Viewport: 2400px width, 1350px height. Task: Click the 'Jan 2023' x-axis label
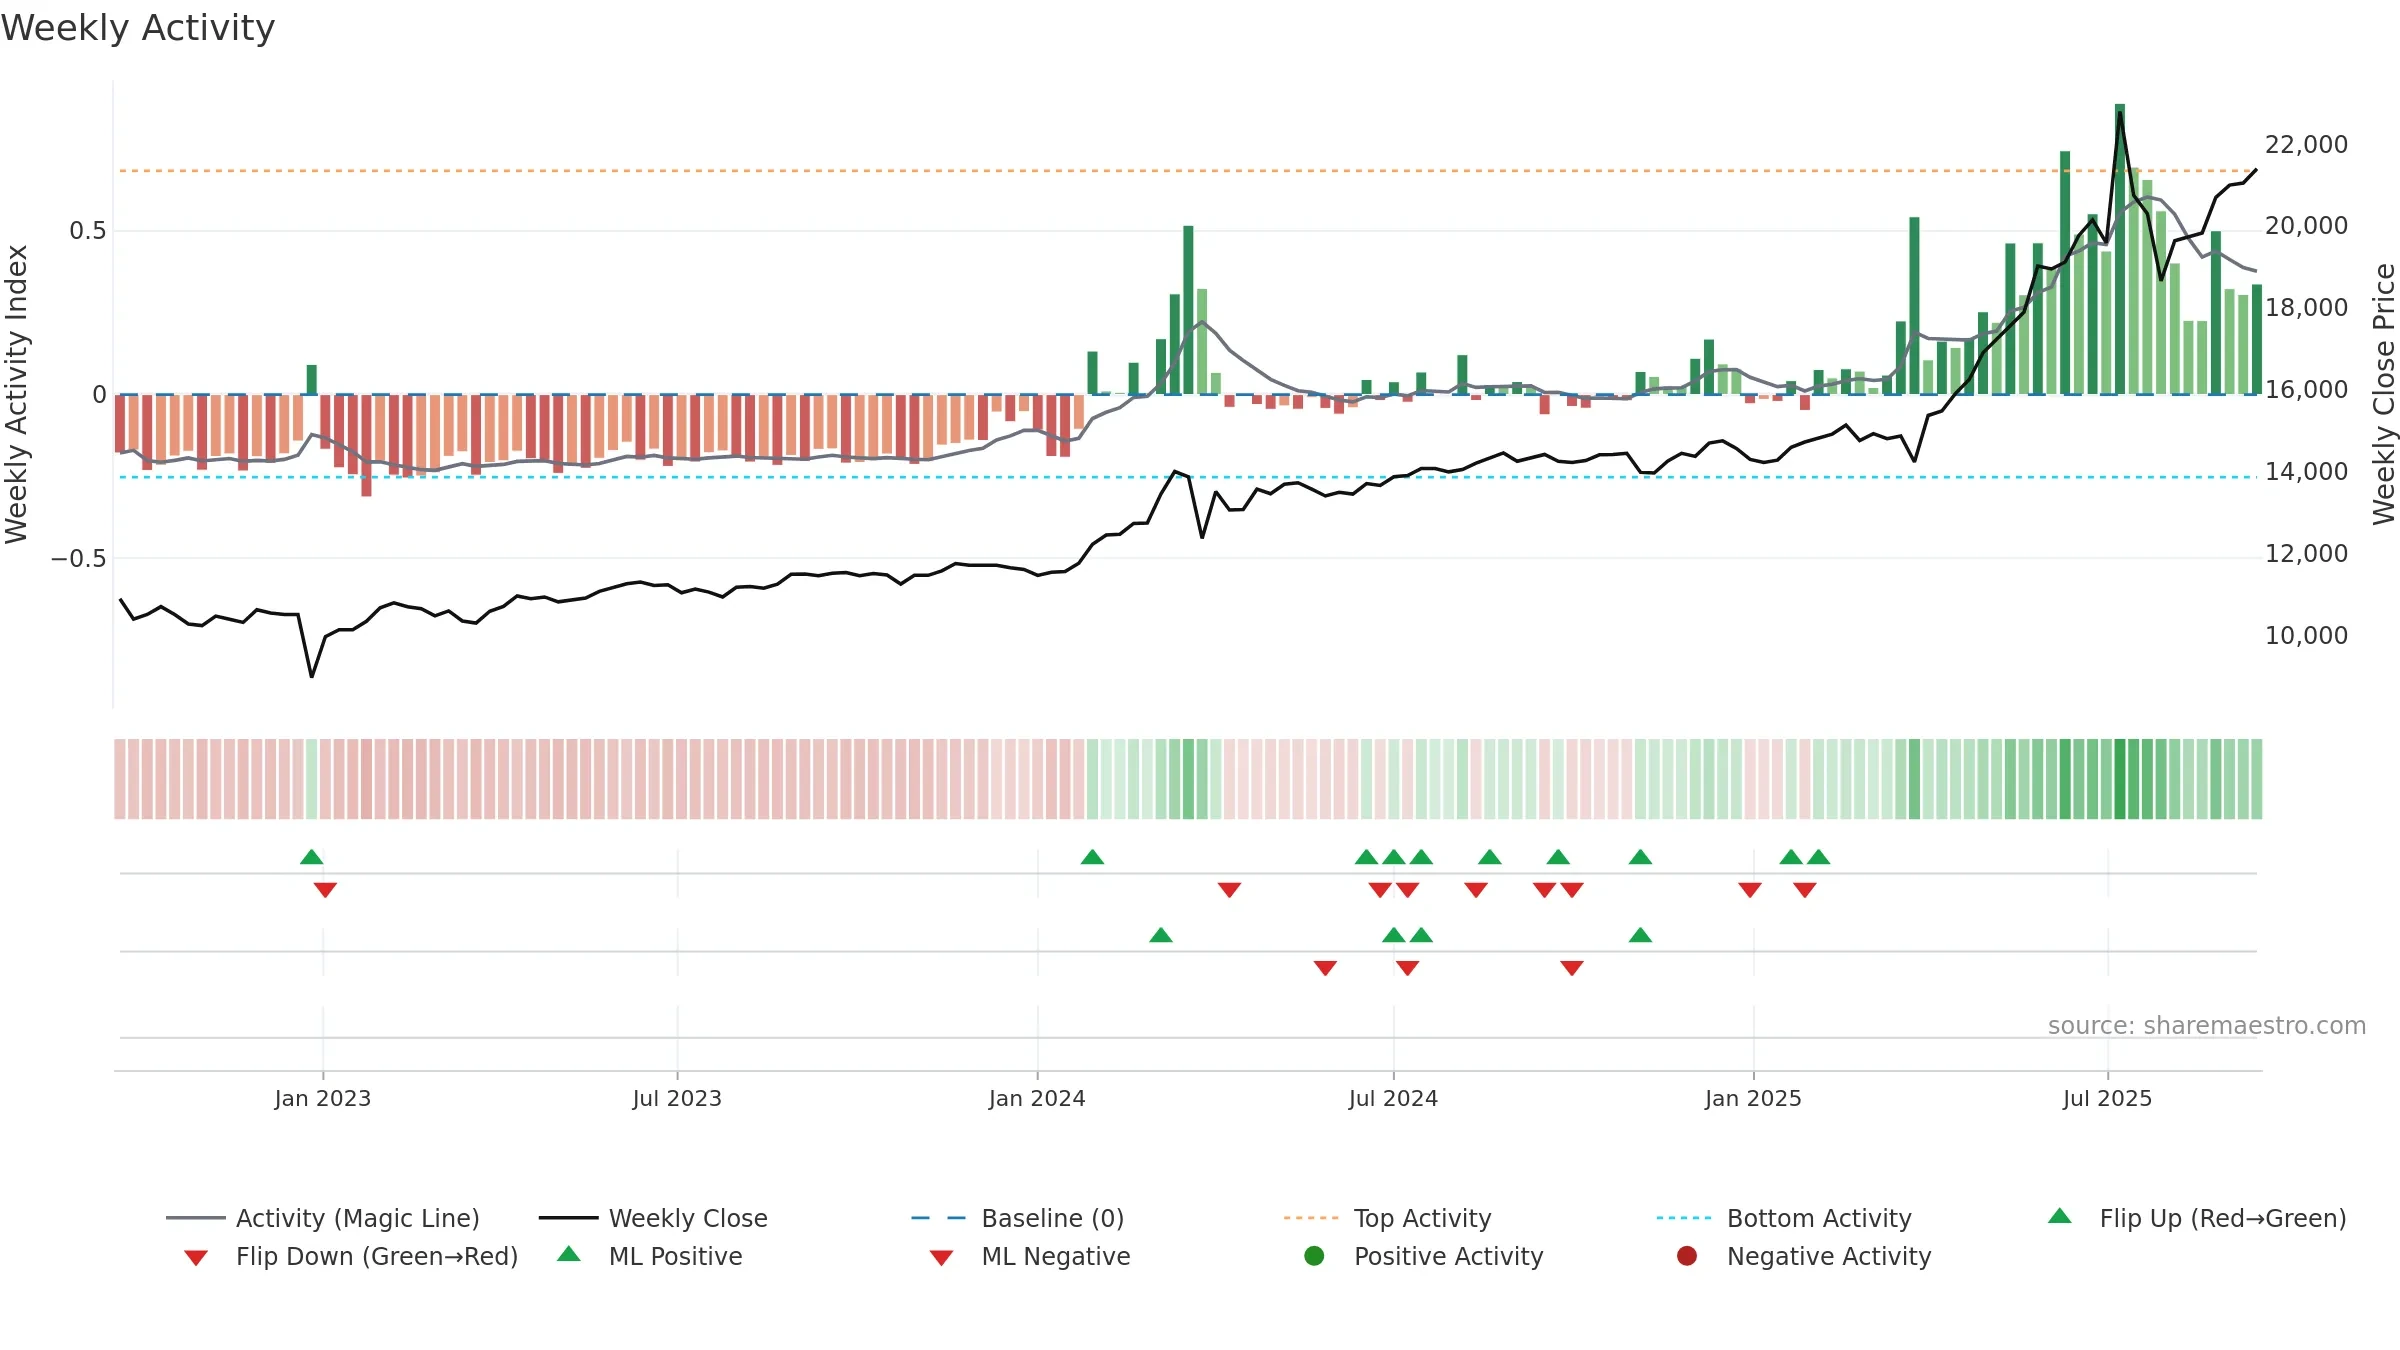323,1099
